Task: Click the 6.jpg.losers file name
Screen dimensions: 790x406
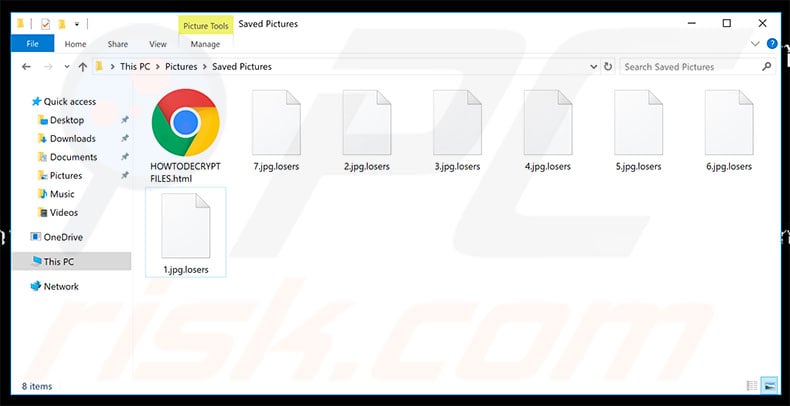Action: (729, 166)
